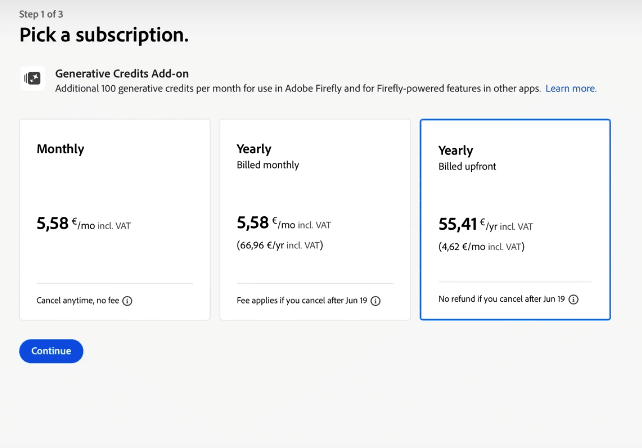
Task: Open info icon next to Fee applies notice
Action: coord(375,301)
